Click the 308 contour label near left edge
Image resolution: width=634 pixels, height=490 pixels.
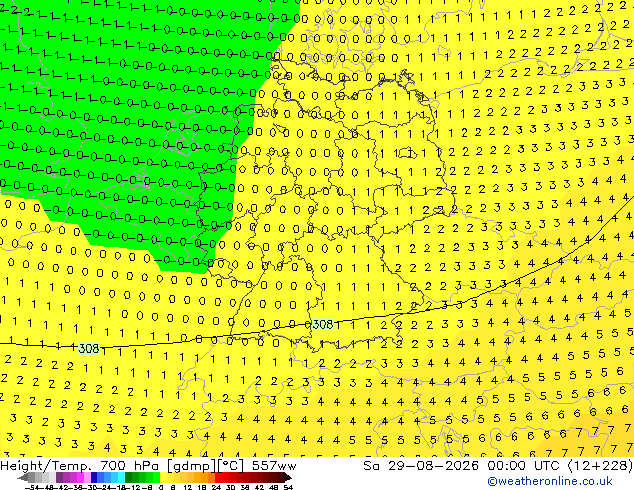pos(89,348)
